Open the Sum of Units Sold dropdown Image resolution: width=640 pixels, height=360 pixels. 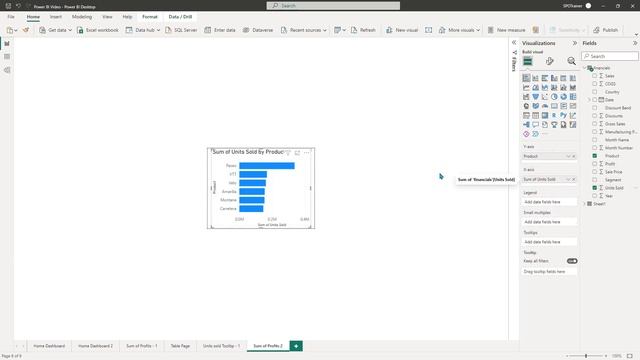tap(568, 180)
